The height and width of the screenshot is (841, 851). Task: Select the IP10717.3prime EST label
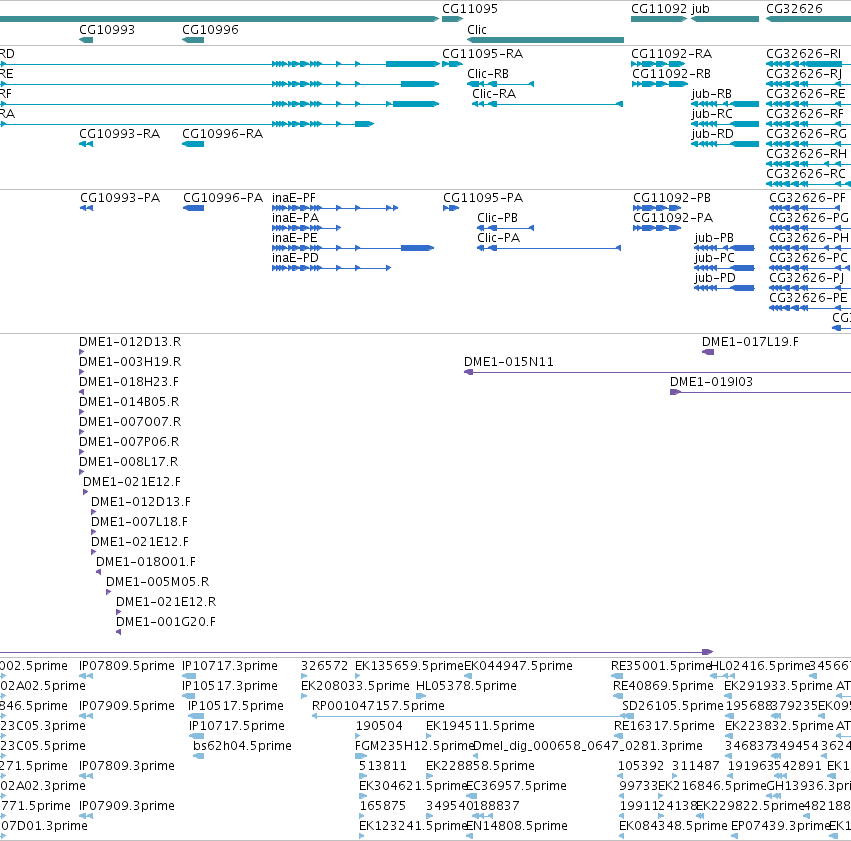click(230, 666)
